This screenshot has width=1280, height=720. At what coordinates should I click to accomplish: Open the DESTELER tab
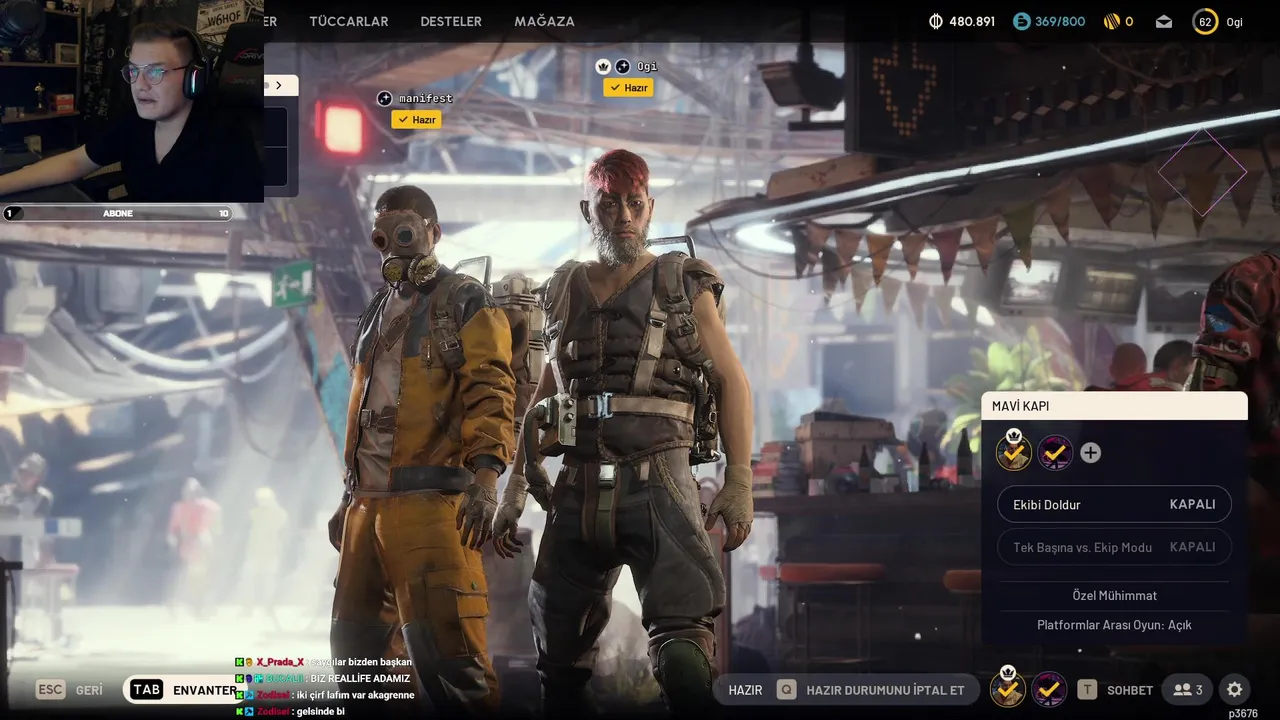click(x=451, y=21)
